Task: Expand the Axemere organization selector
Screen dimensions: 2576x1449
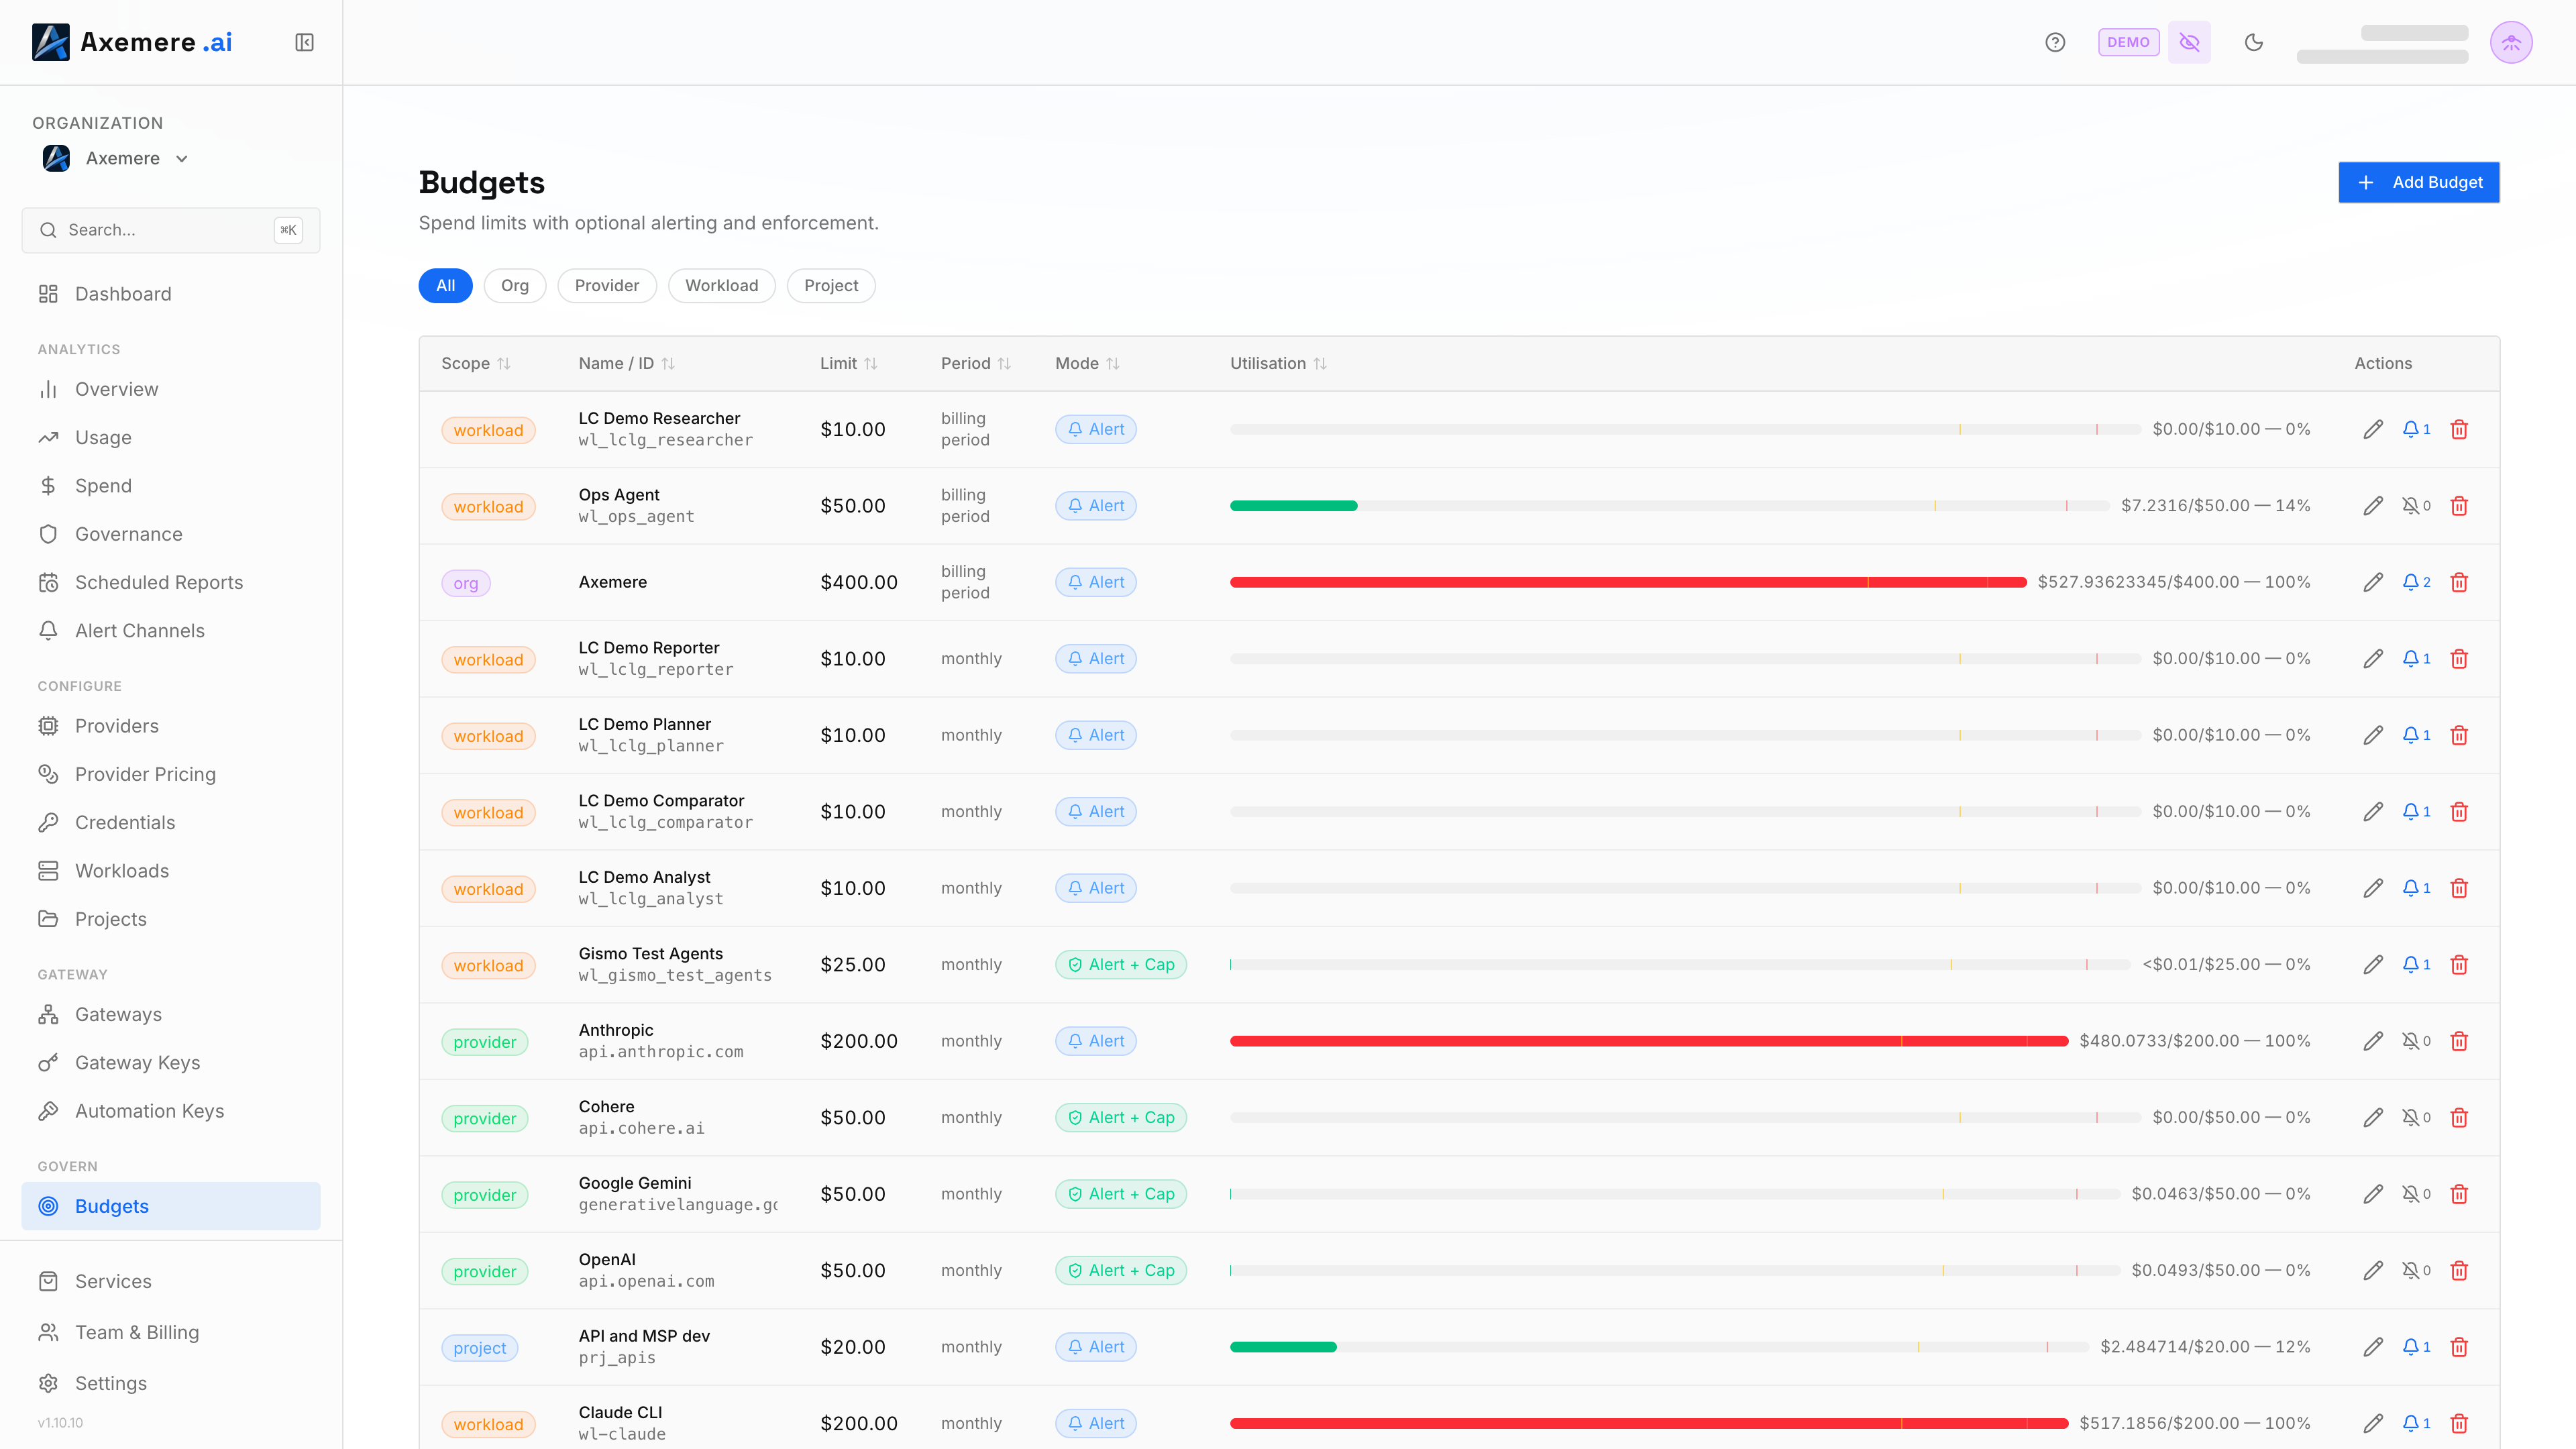Action: (x=116, y=158)
